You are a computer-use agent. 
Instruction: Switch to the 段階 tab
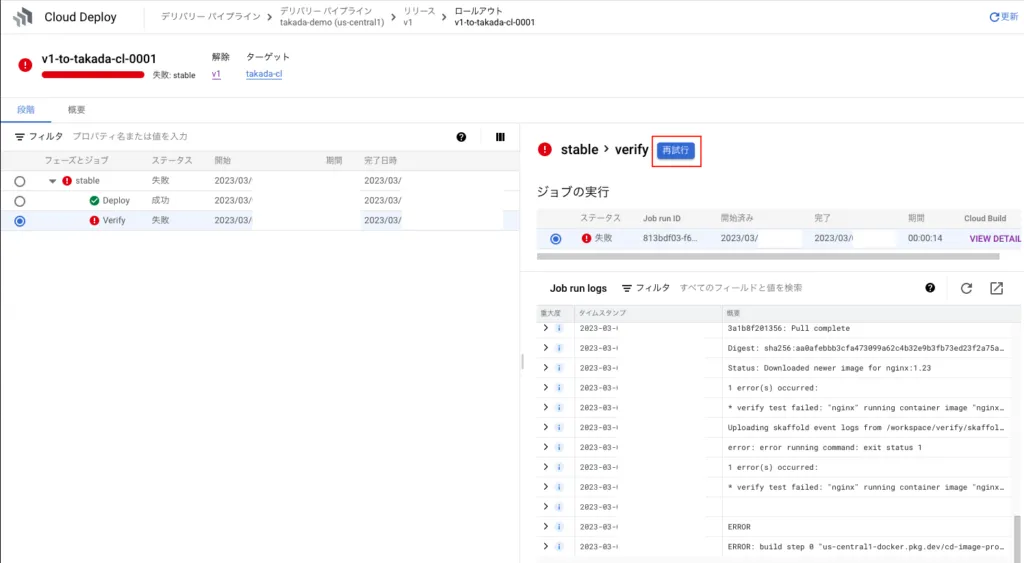point(25,110)
